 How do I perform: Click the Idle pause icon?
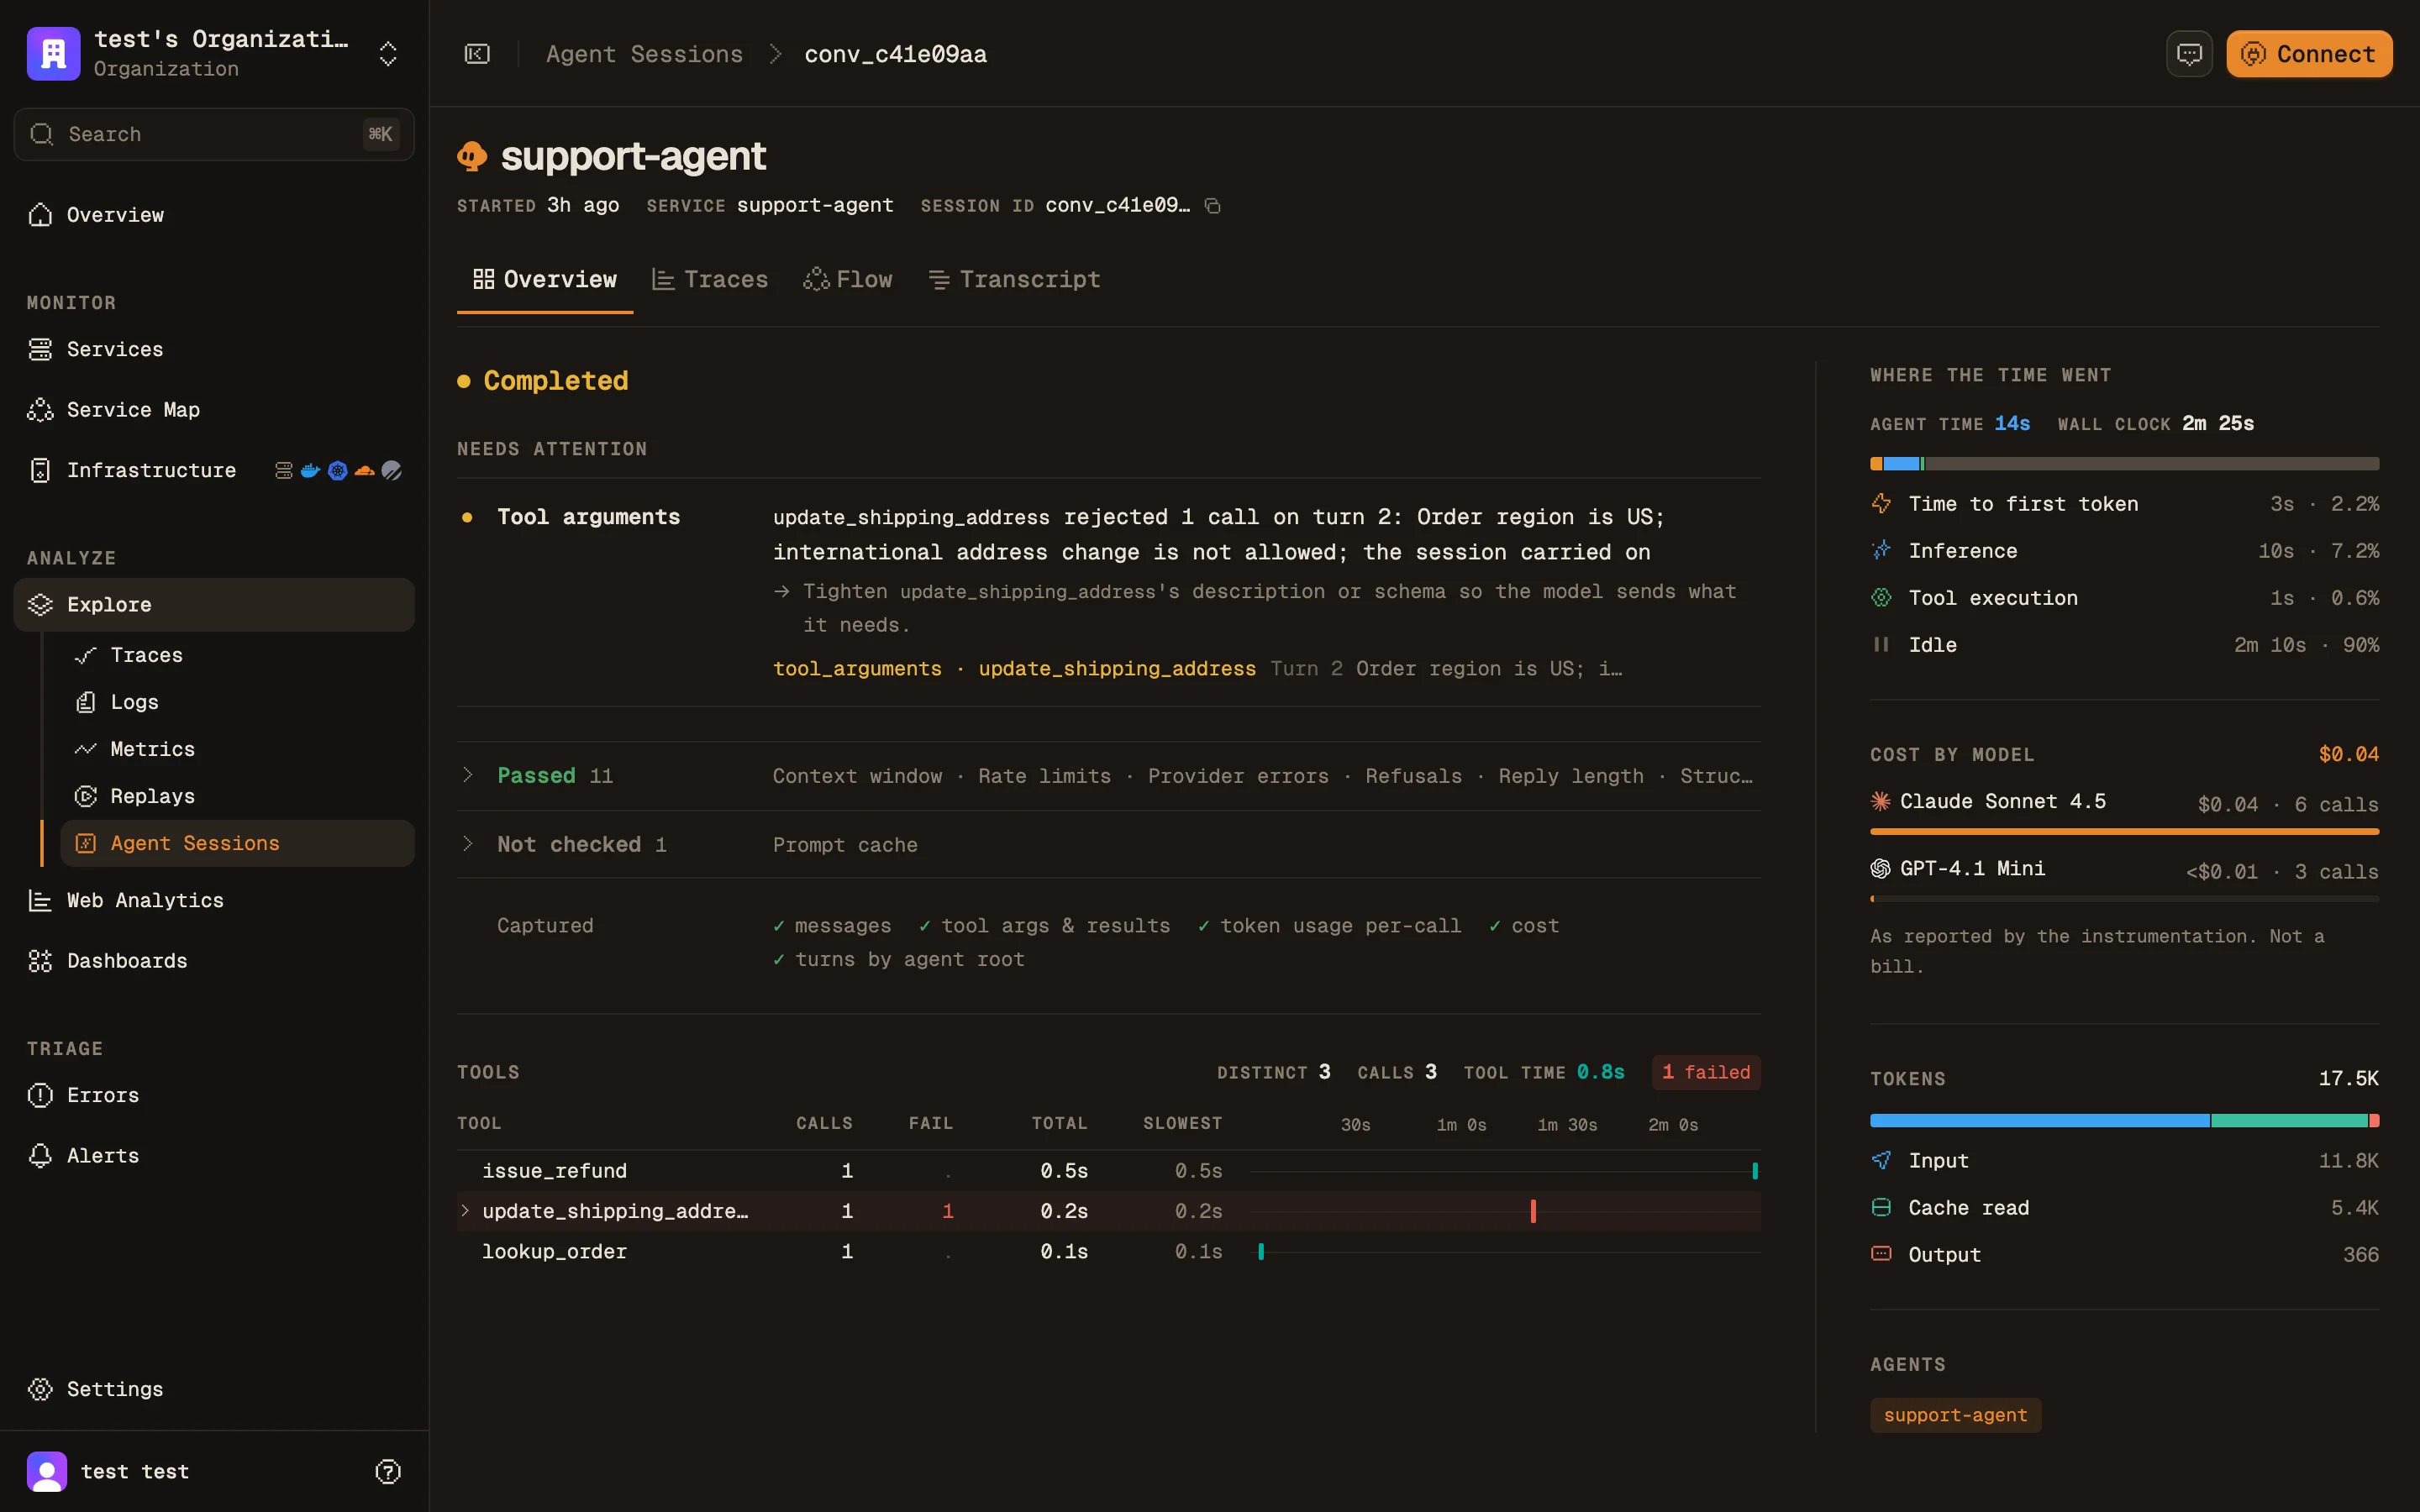[x=1881, y=645]
